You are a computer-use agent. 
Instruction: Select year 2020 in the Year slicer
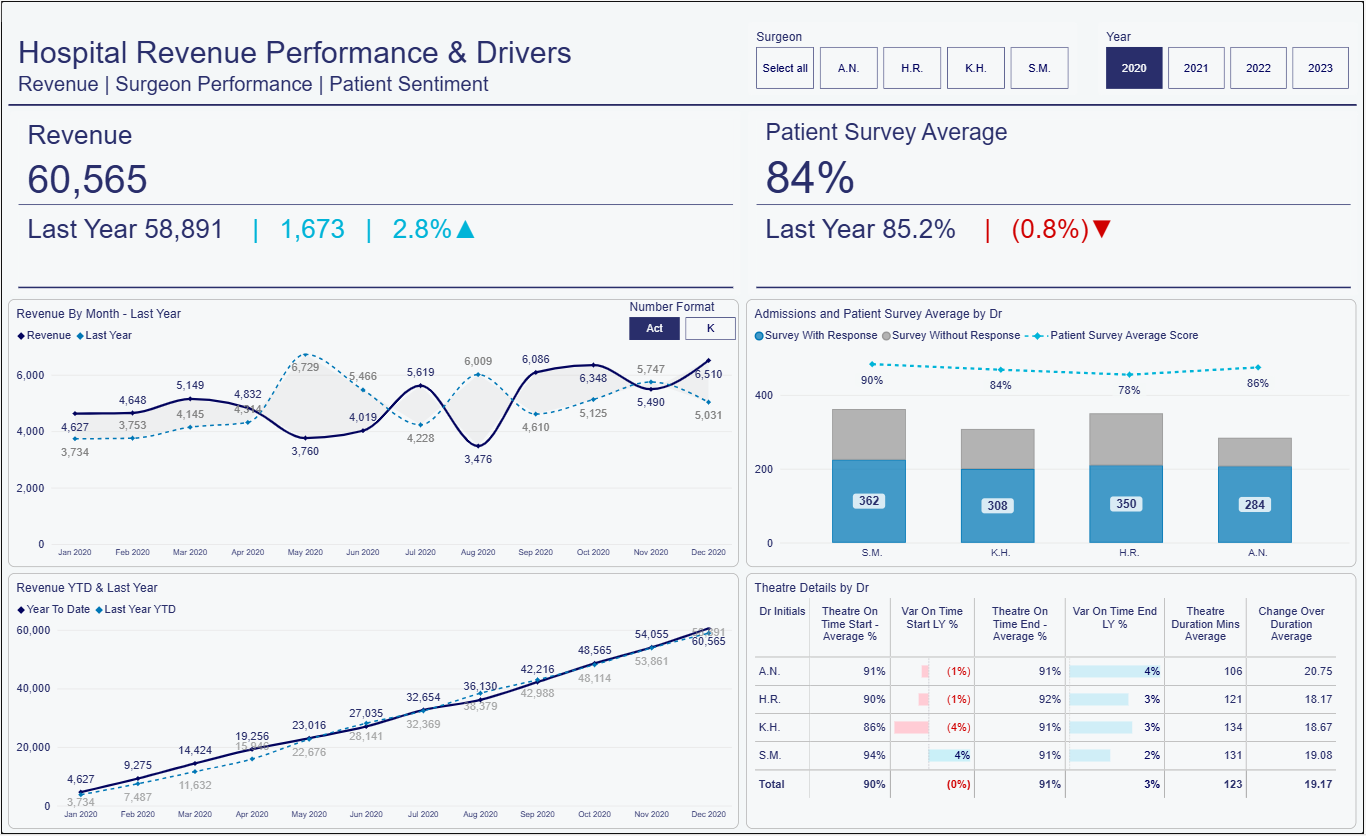1134,68
